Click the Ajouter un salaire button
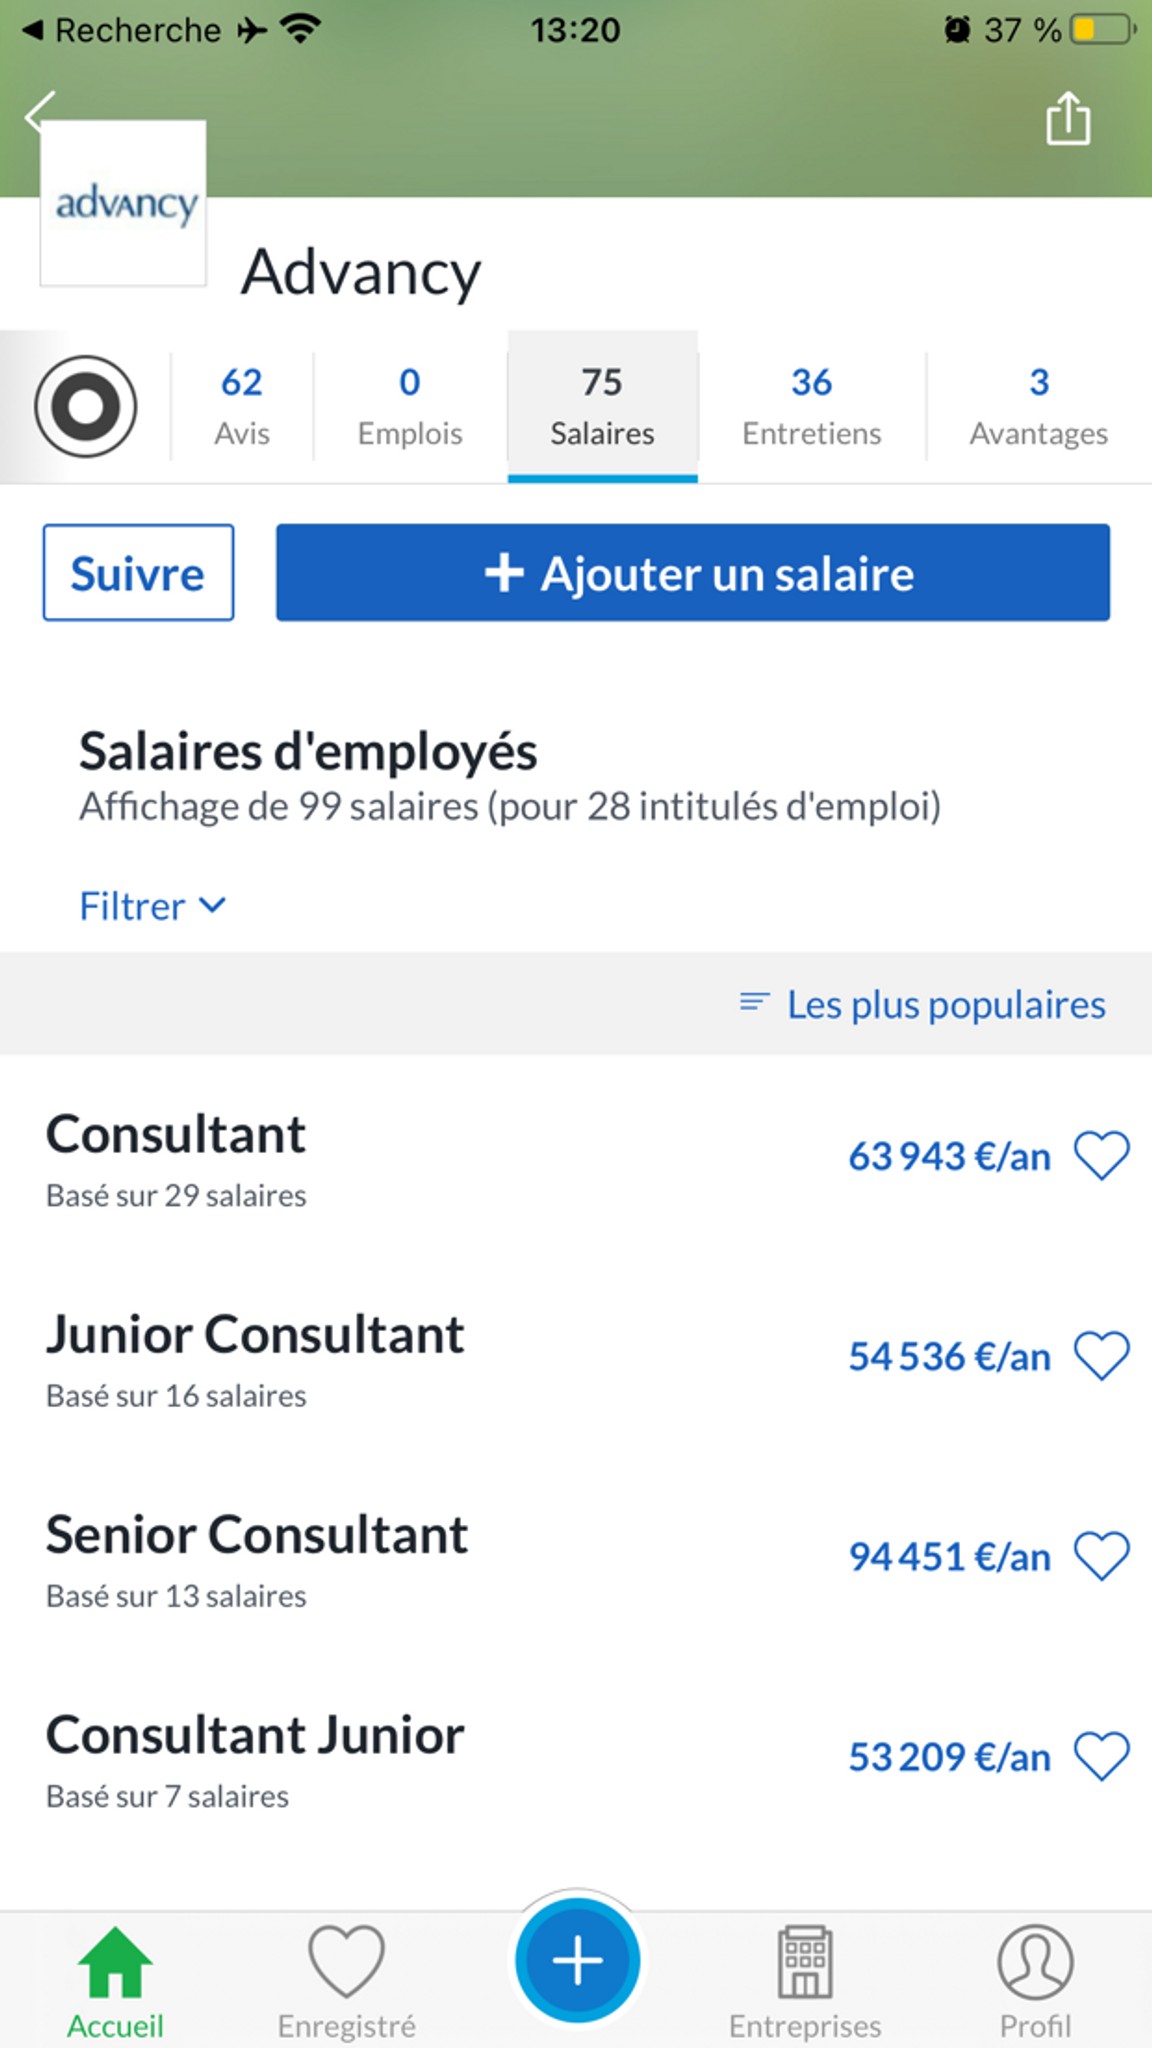This screenshot has width=1152, height=2048. [693, 573]
